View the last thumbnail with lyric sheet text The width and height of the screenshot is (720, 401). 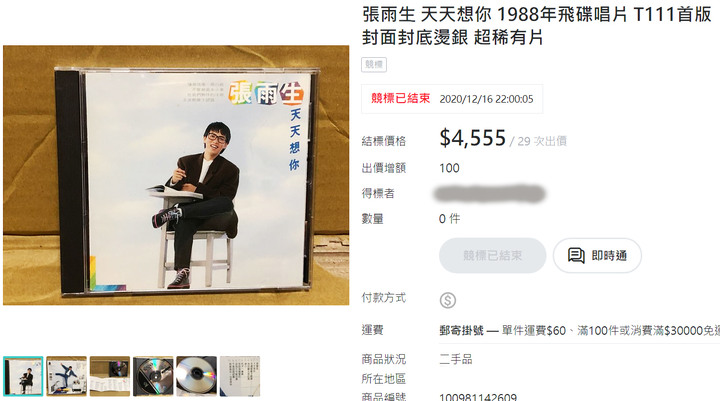(x=240, y=376)
